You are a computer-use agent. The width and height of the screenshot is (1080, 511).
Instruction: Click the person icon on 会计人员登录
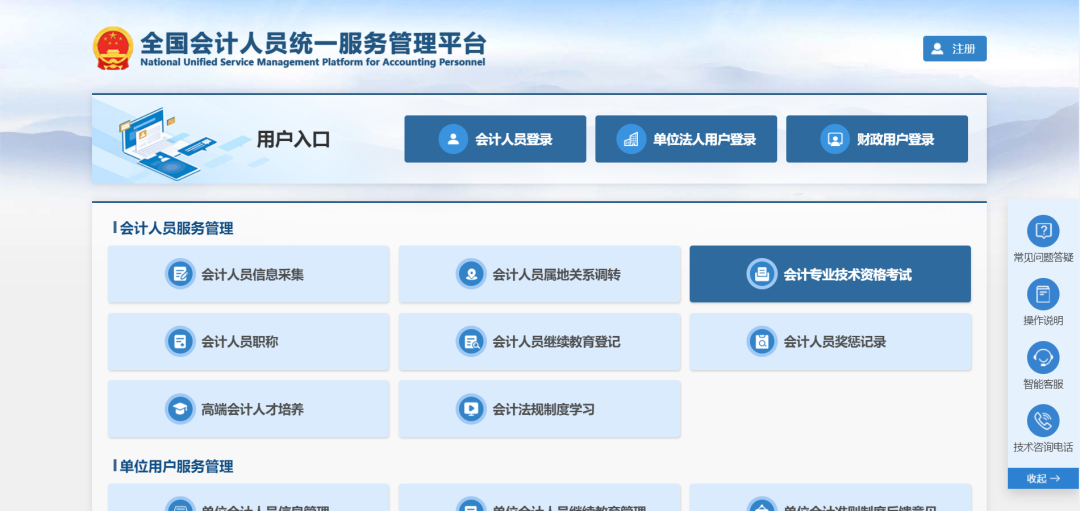(x=453, y=139)
